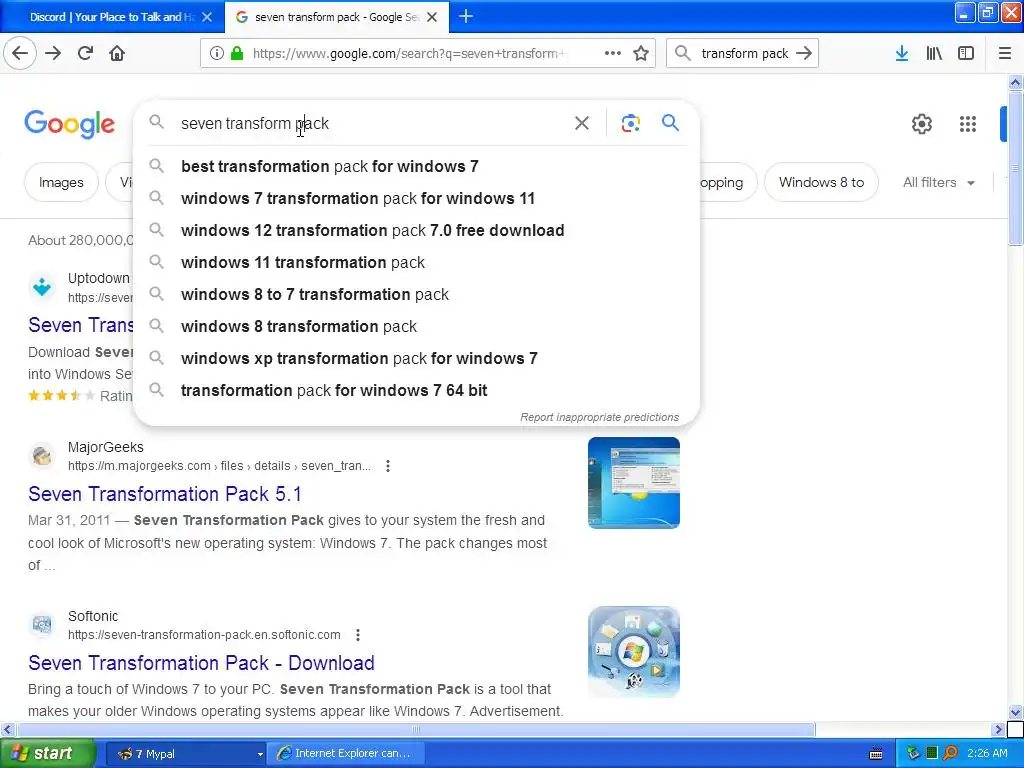The image size is (1024, 768).
Task: Close the Google search tab
Action: point(432,17)
